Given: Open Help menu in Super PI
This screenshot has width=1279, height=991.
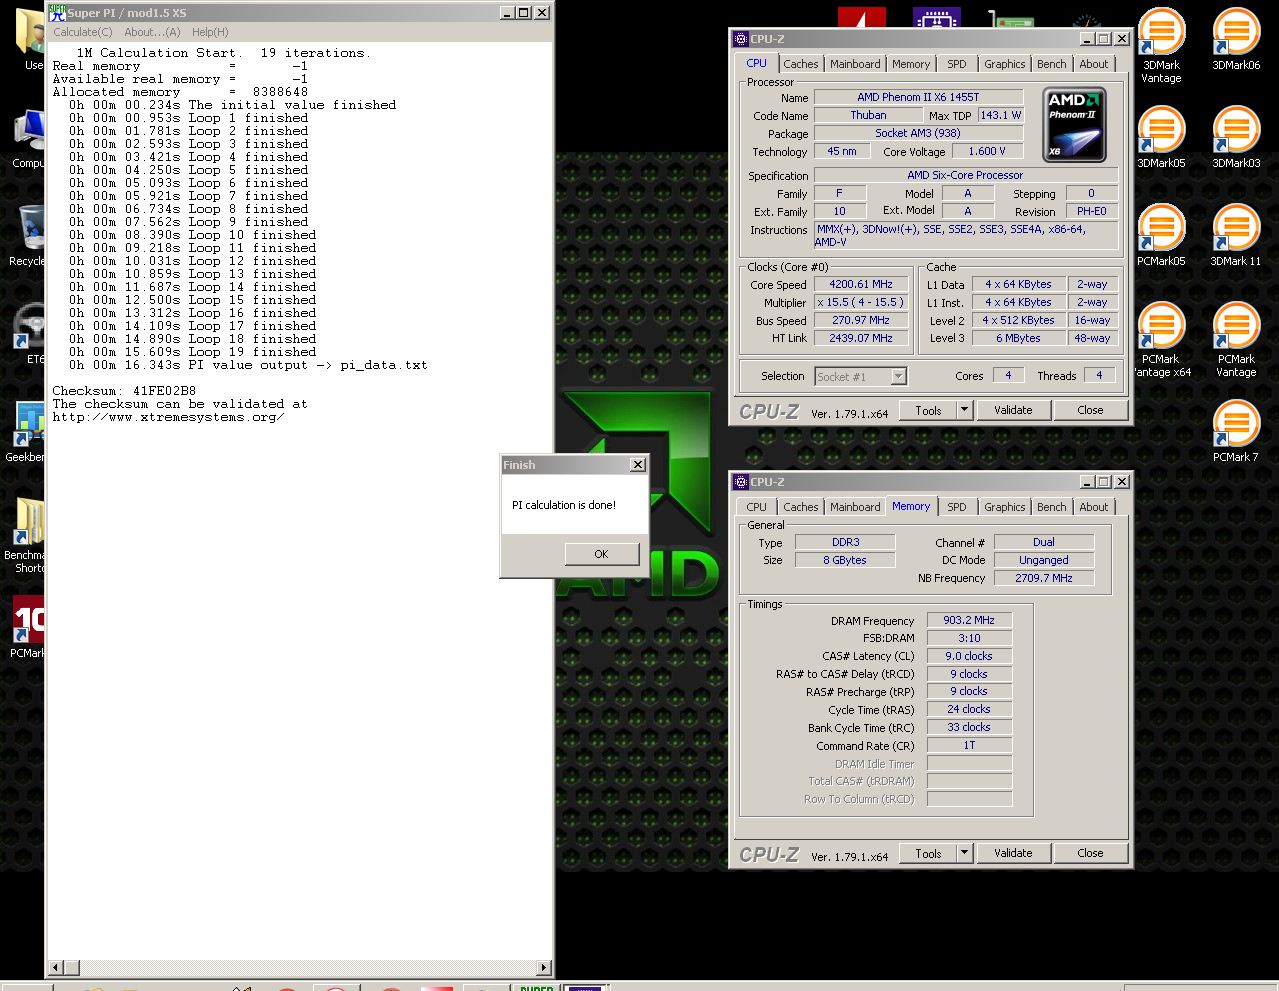Looking at the screenshot, I should pyautogui.click(x=210, y=32).
